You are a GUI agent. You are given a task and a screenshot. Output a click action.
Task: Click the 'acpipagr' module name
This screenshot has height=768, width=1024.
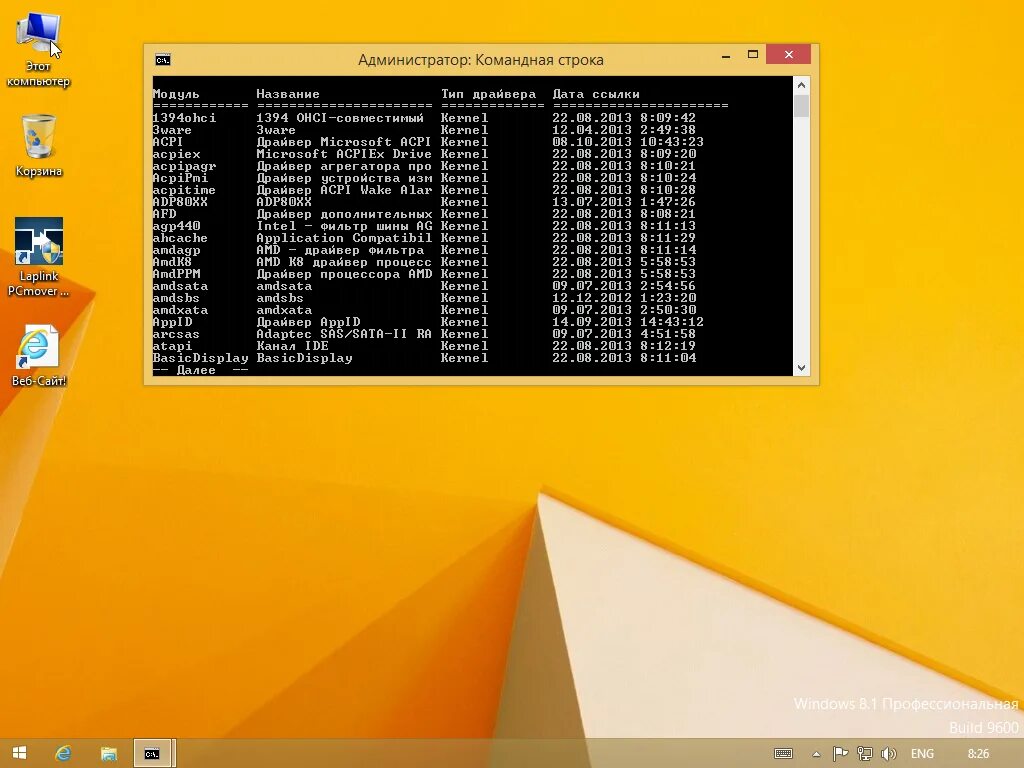184,166
